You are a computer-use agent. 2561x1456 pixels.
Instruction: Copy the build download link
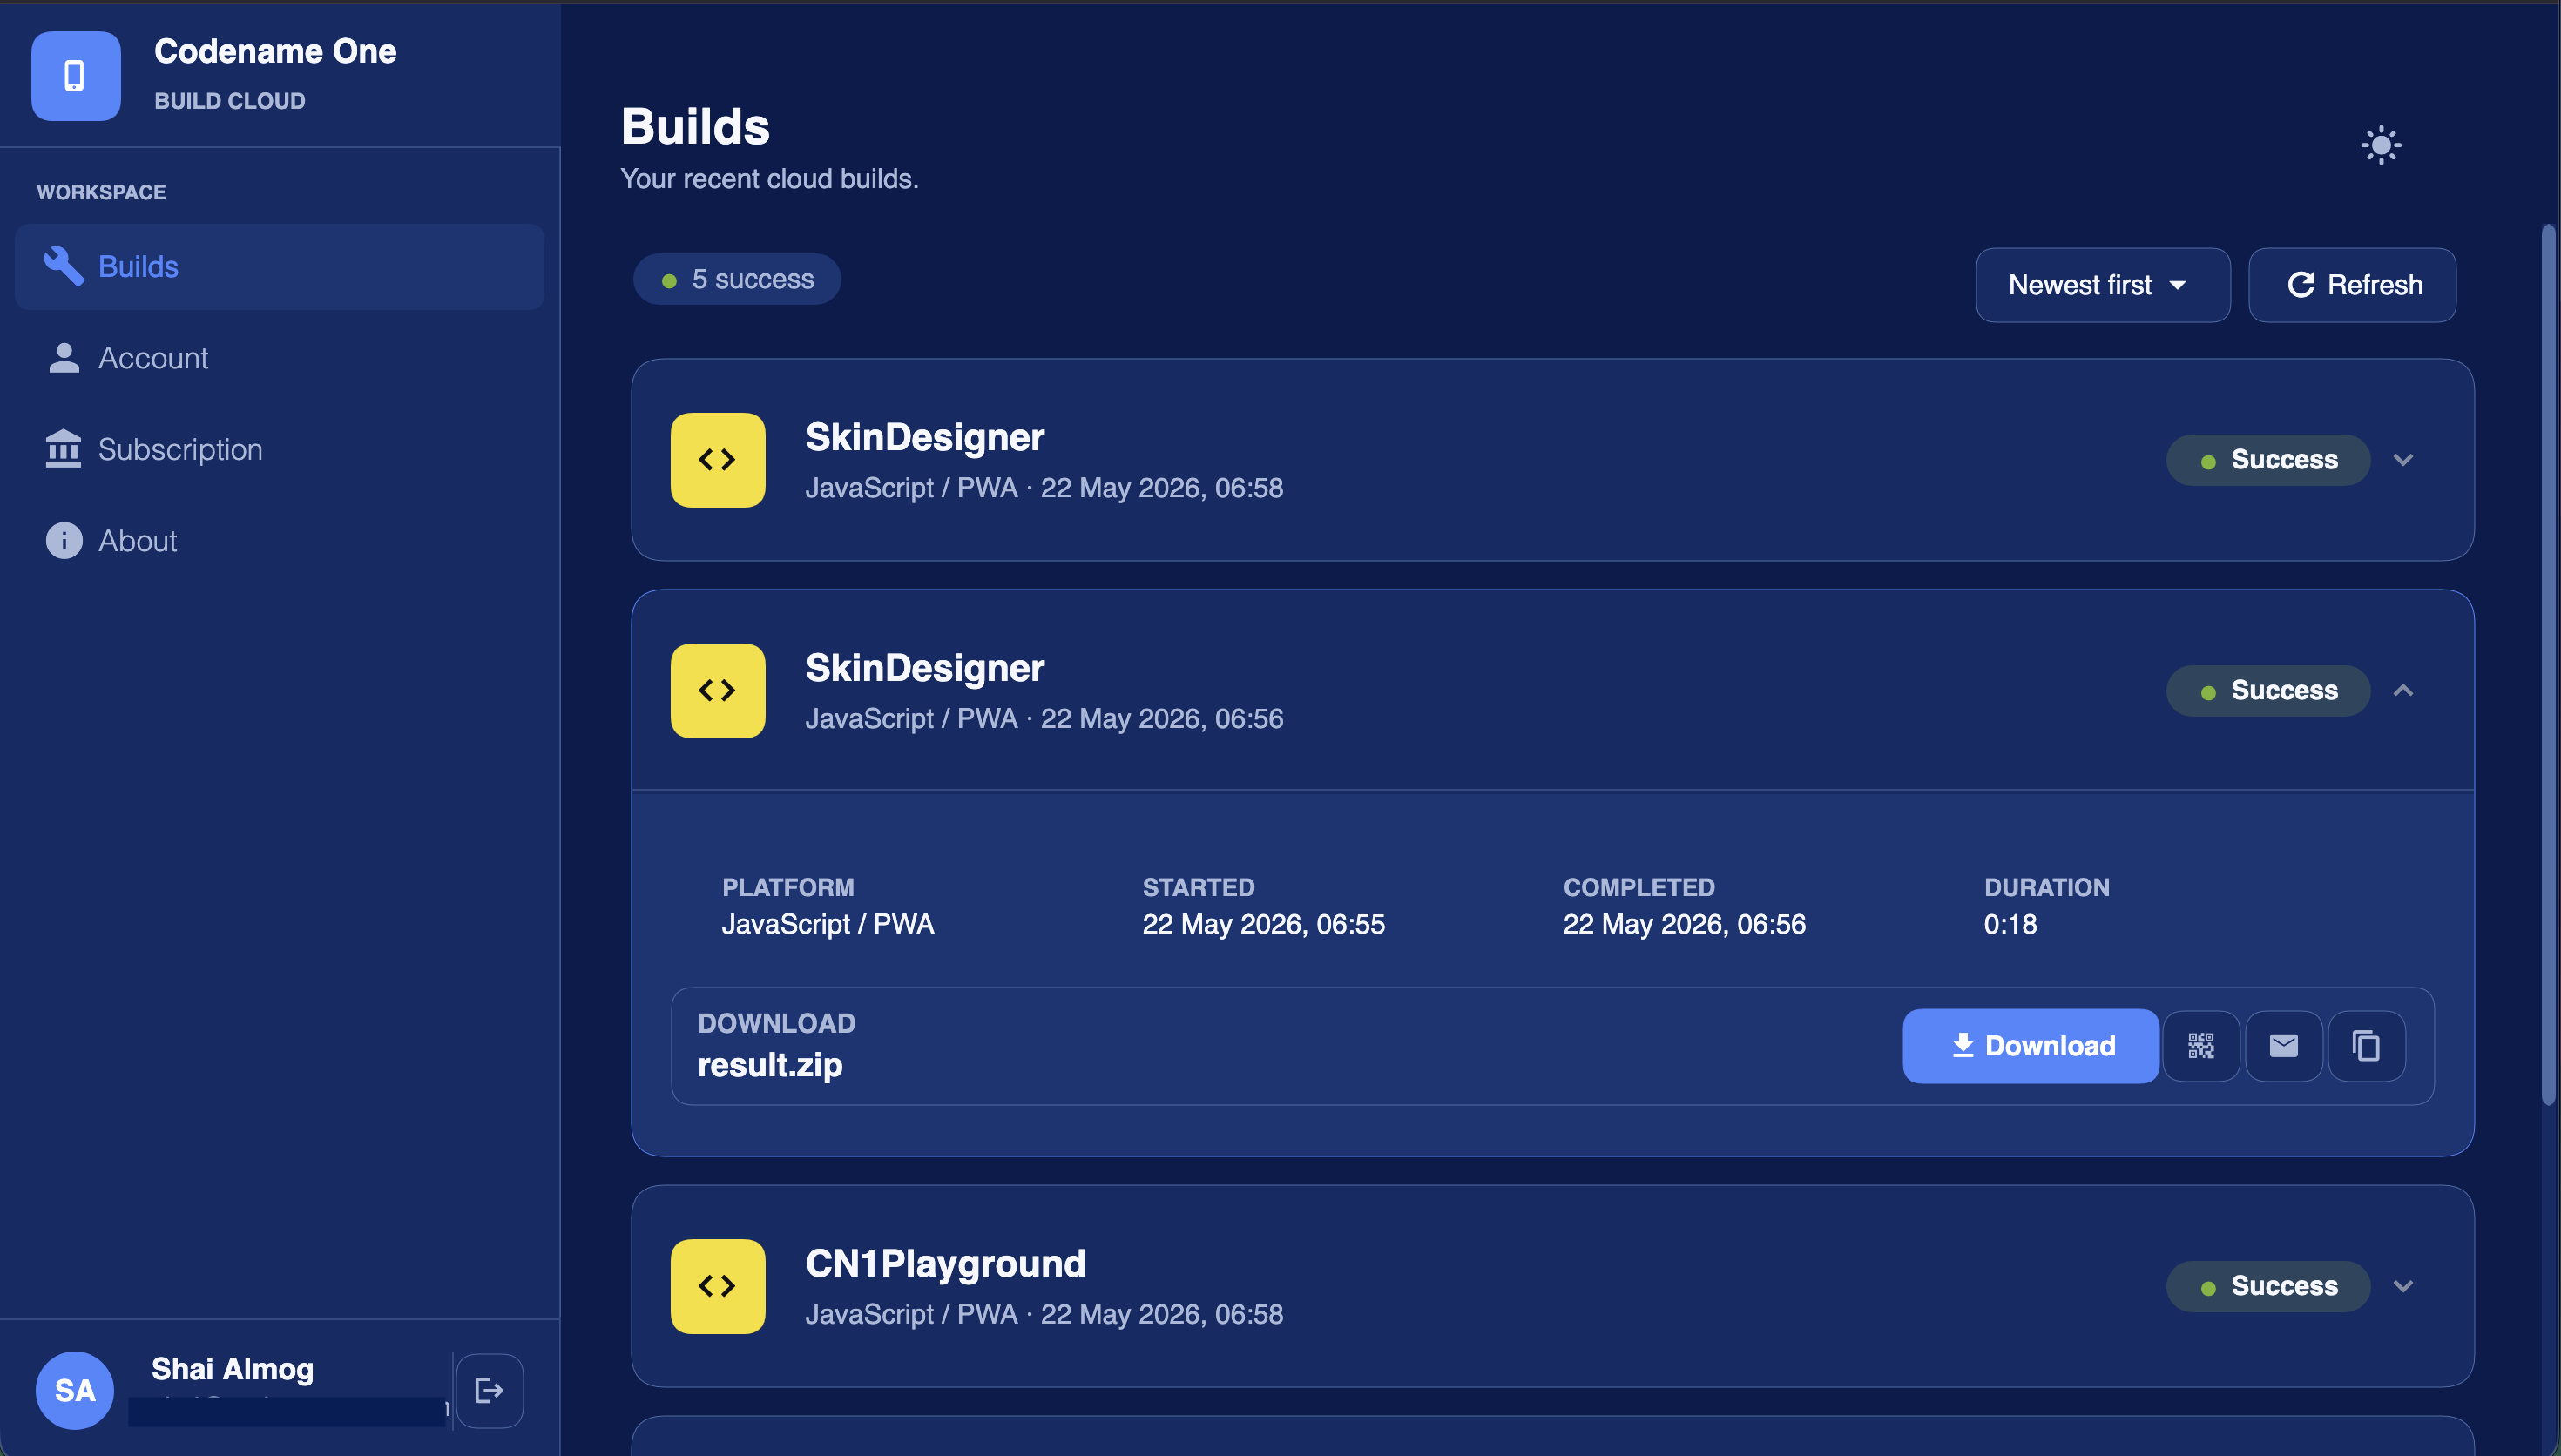(x=2366, y=1046)
